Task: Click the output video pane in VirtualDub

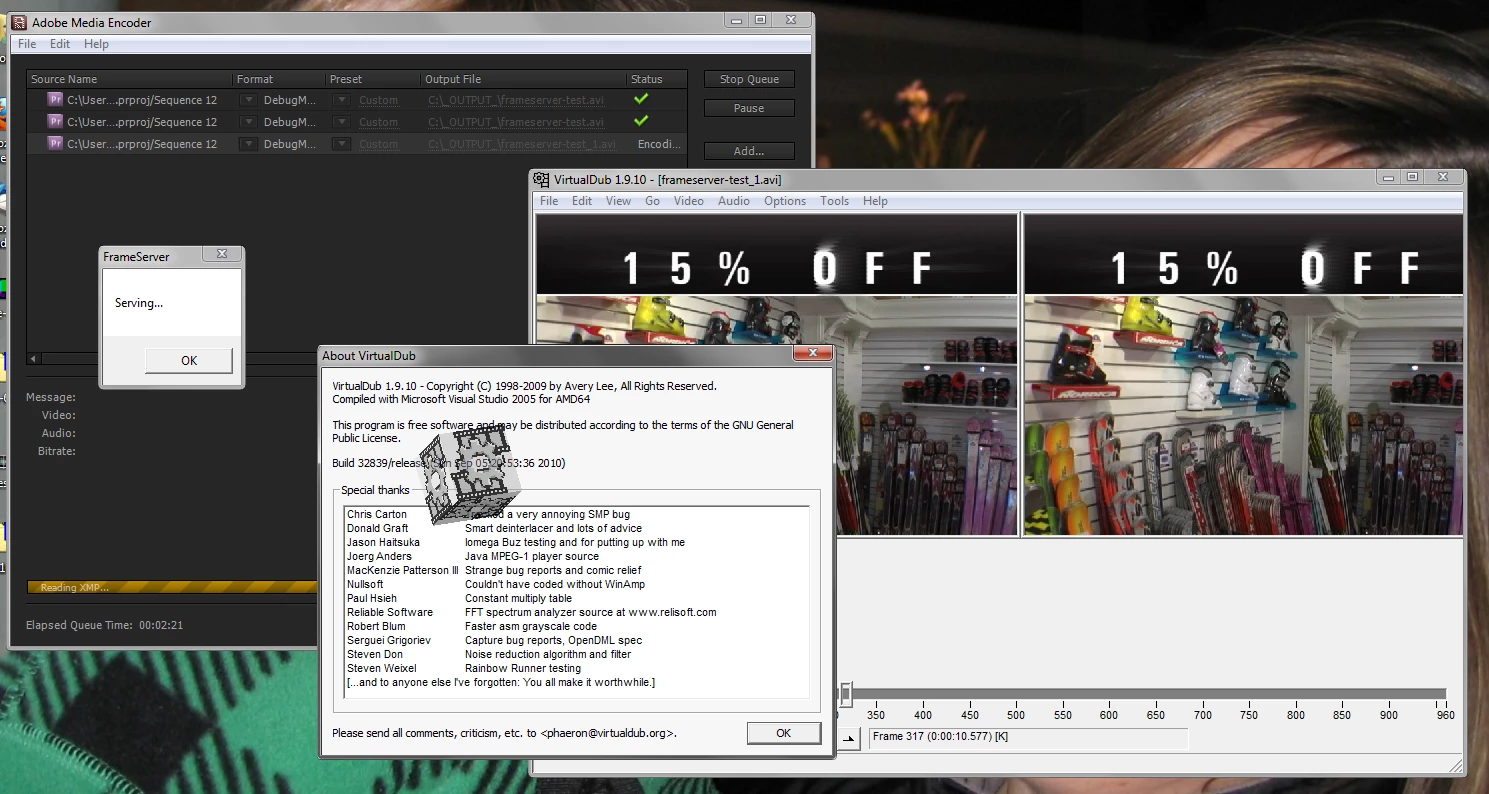Action: [1243, 375]
